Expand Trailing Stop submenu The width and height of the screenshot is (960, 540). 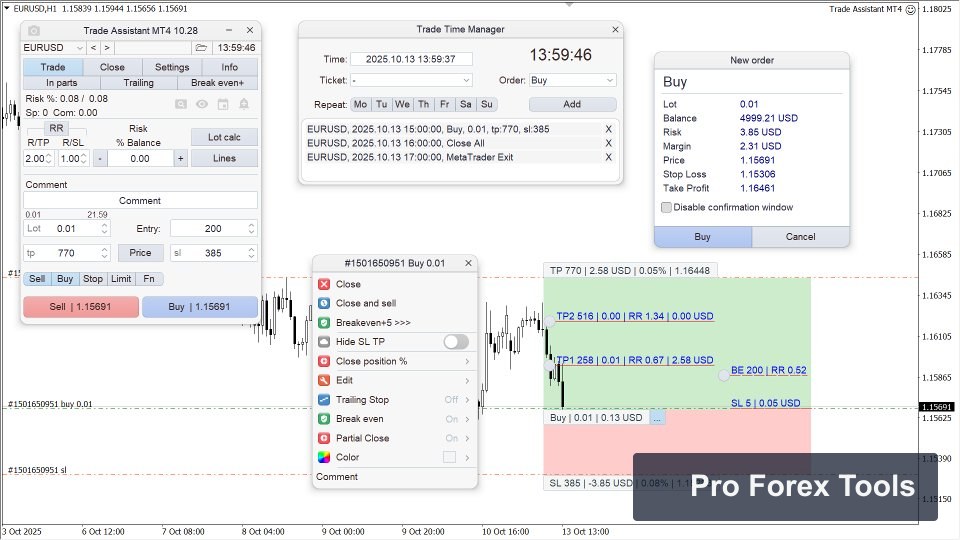467,400
